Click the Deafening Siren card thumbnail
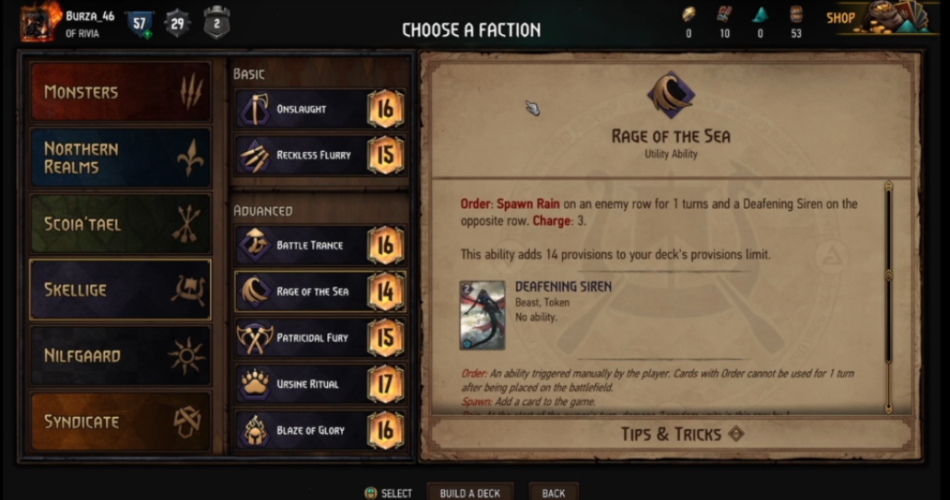The width and height of the screenshot is (950, 500). coord(482,315)
